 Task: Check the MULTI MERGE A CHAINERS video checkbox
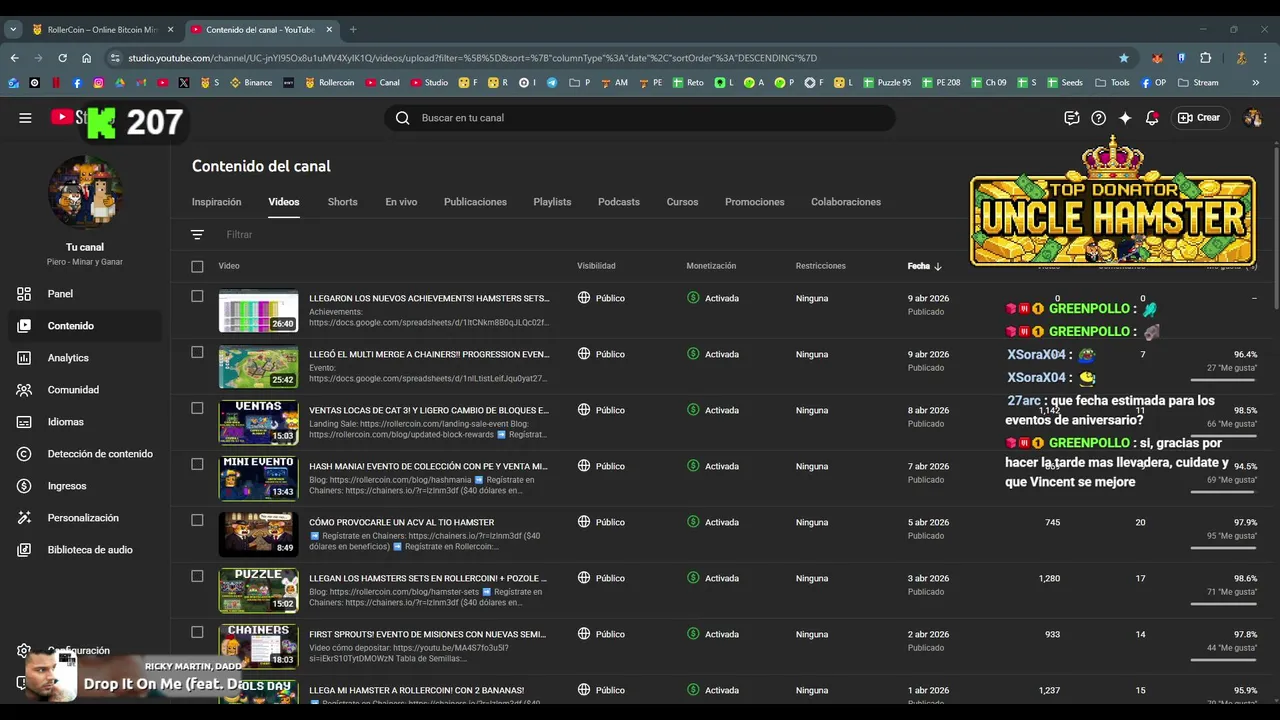[197, 352]
